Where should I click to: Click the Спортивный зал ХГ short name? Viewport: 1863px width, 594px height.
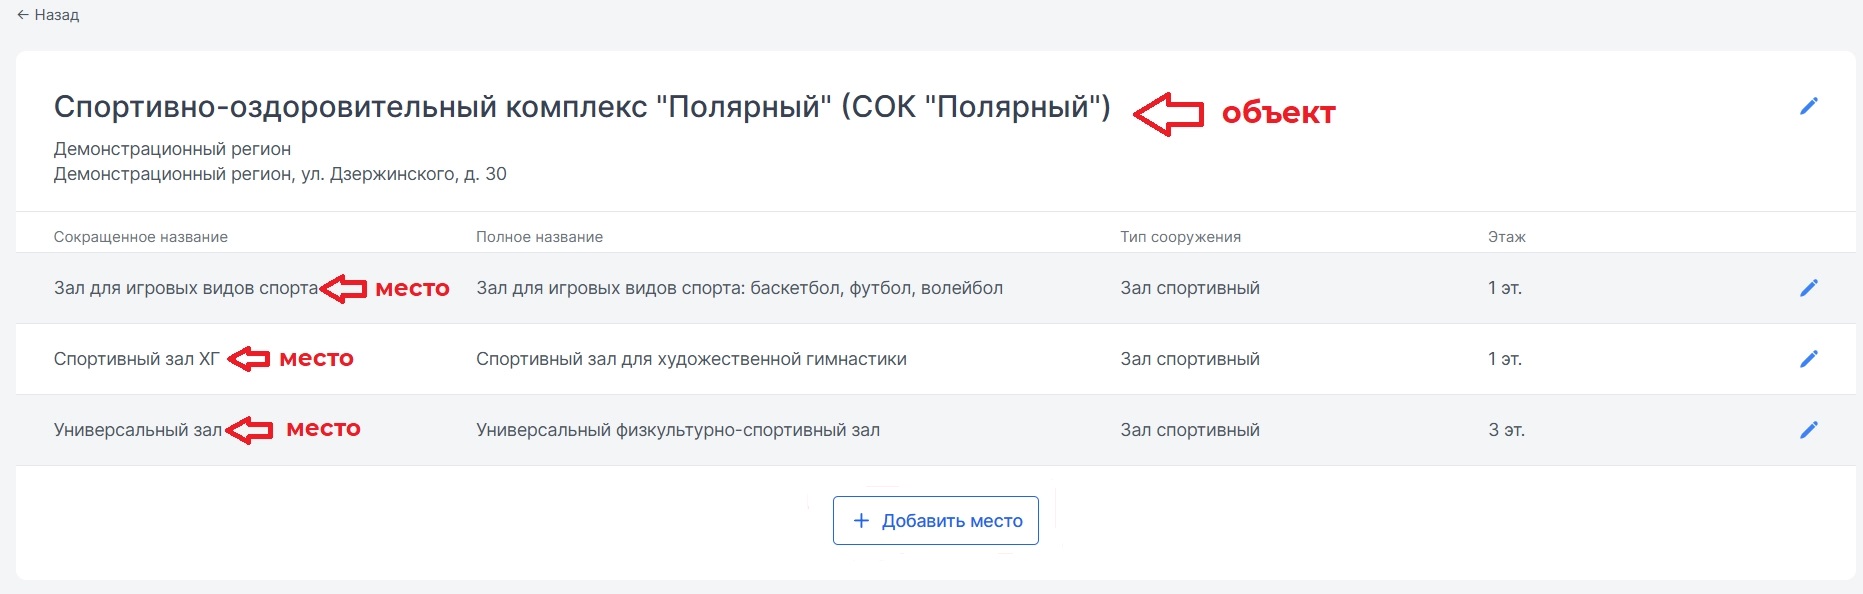click(x=136, y=359)
